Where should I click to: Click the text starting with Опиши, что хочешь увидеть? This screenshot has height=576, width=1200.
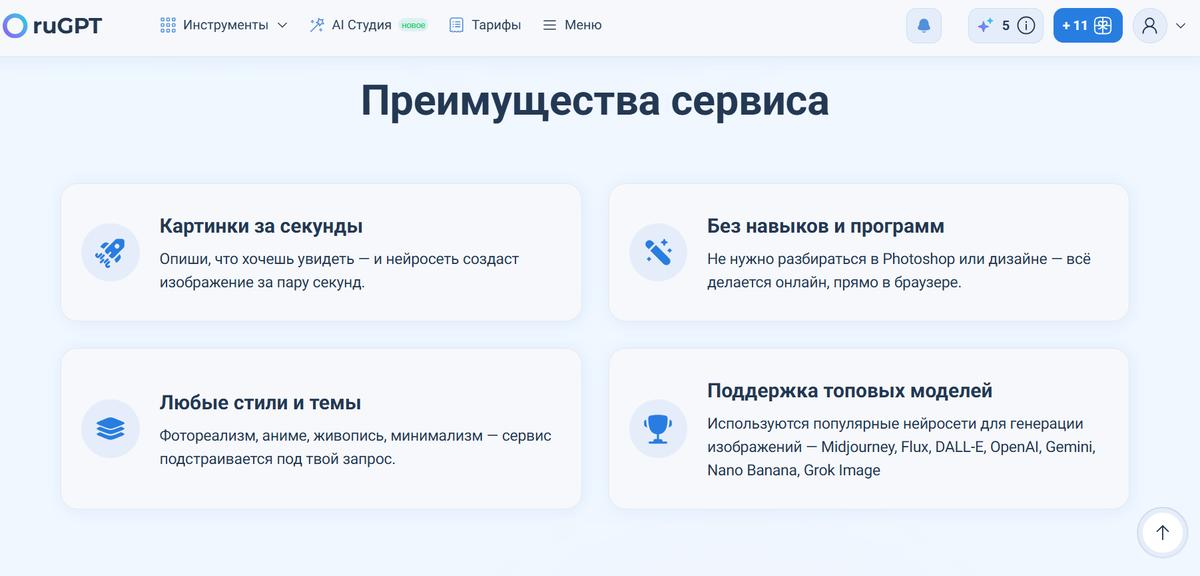click(x=340, y=271)
